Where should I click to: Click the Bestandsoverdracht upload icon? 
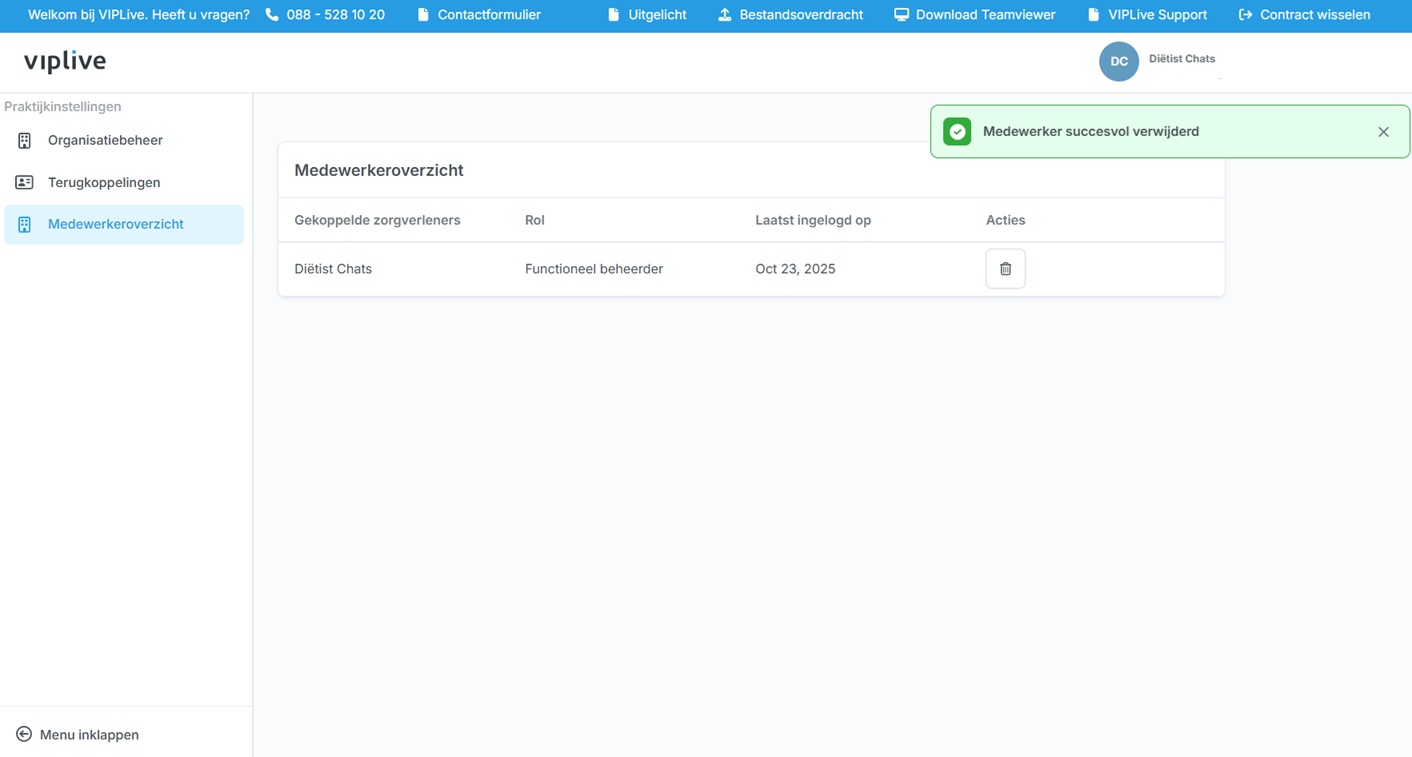point(725,15)
